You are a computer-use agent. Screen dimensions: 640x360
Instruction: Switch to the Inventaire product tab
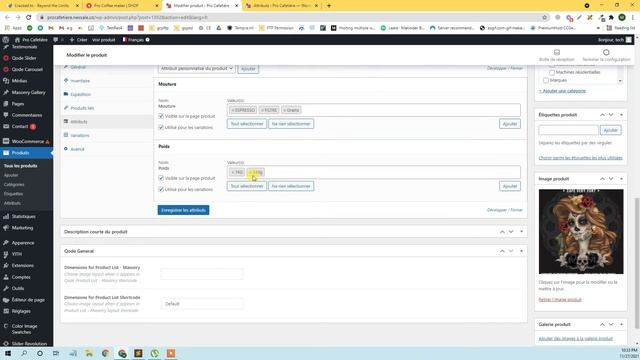(80, 81)
